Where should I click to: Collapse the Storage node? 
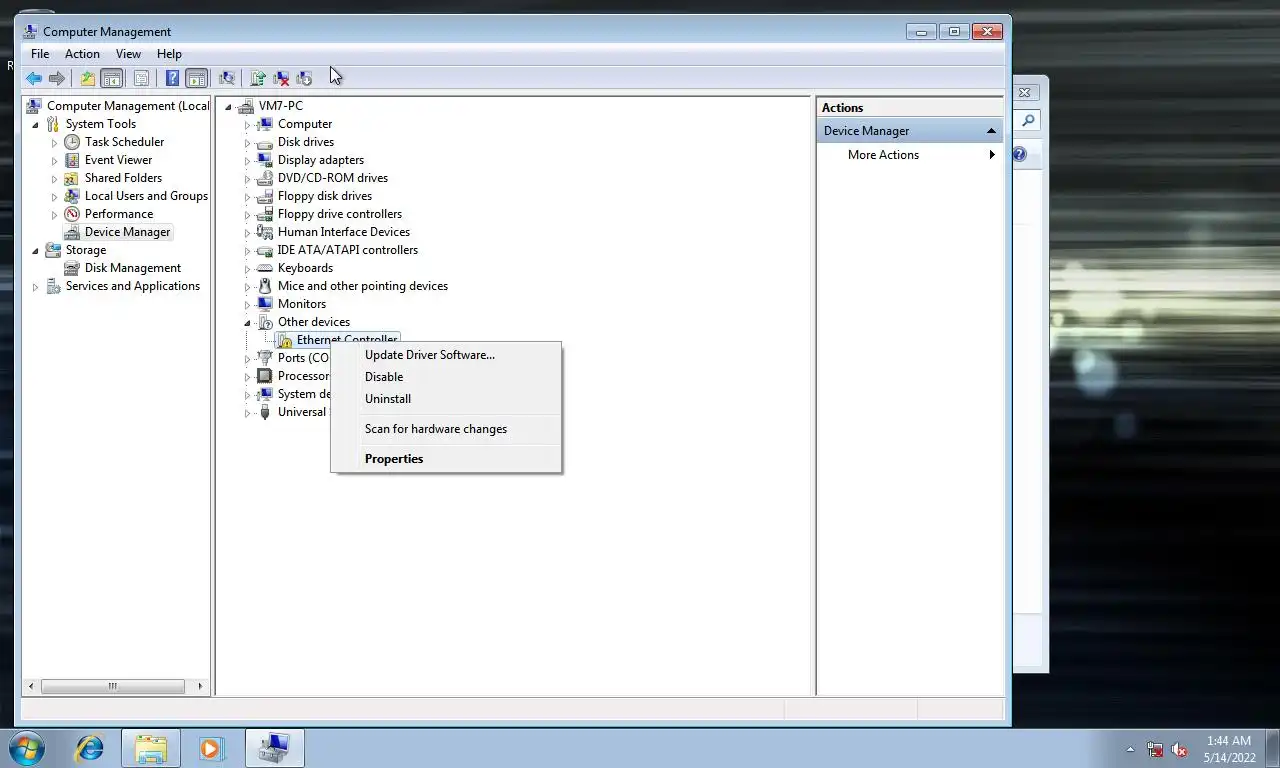pyautogui.click(x=36, y=250)
